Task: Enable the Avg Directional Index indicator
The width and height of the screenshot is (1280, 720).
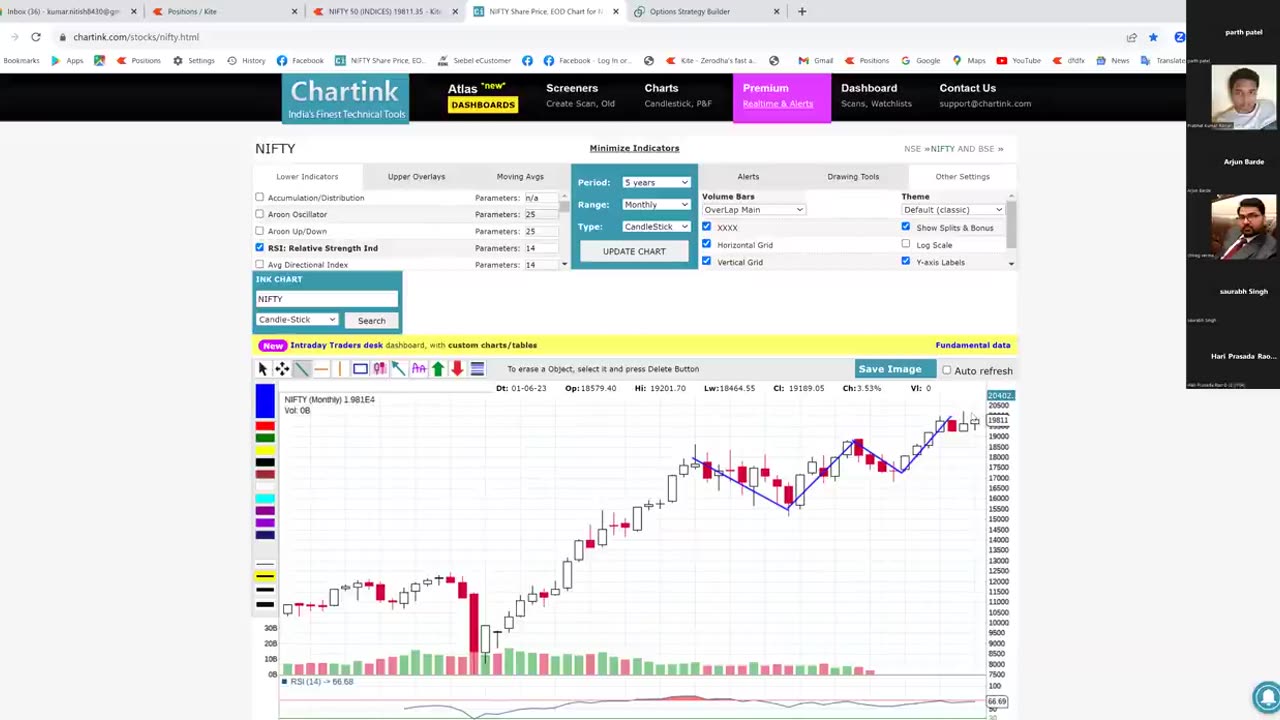Action: click(x=260, y=264)
